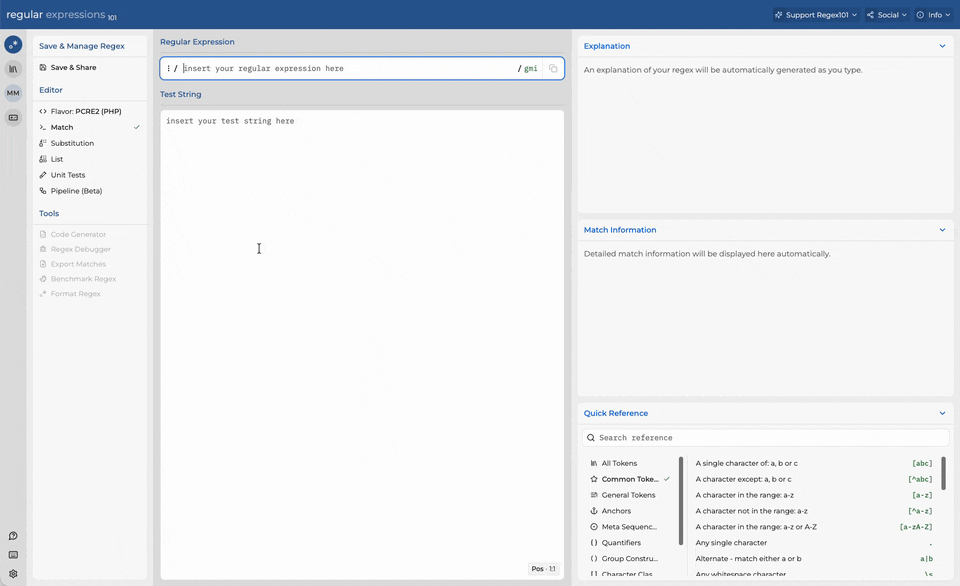Click the General Tokens icon

[x=594, y=495]
